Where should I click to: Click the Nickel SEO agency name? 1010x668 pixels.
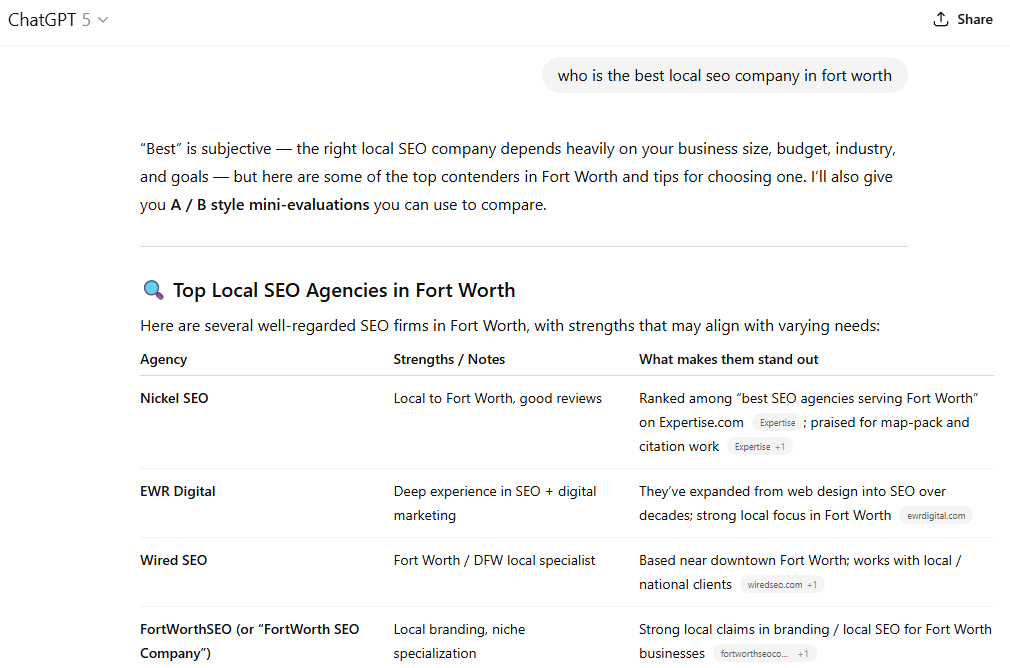pos(174,398)
